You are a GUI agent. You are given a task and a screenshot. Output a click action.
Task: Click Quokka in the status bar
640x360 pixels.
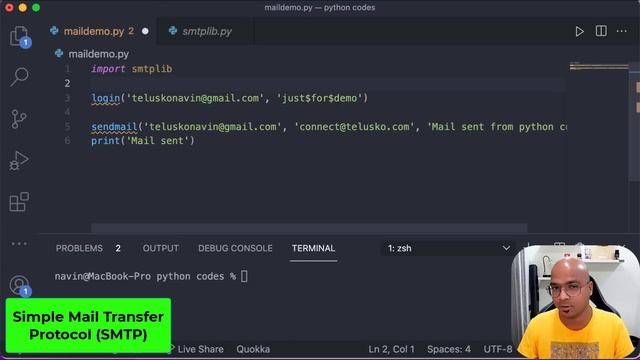tap(253, 349)
